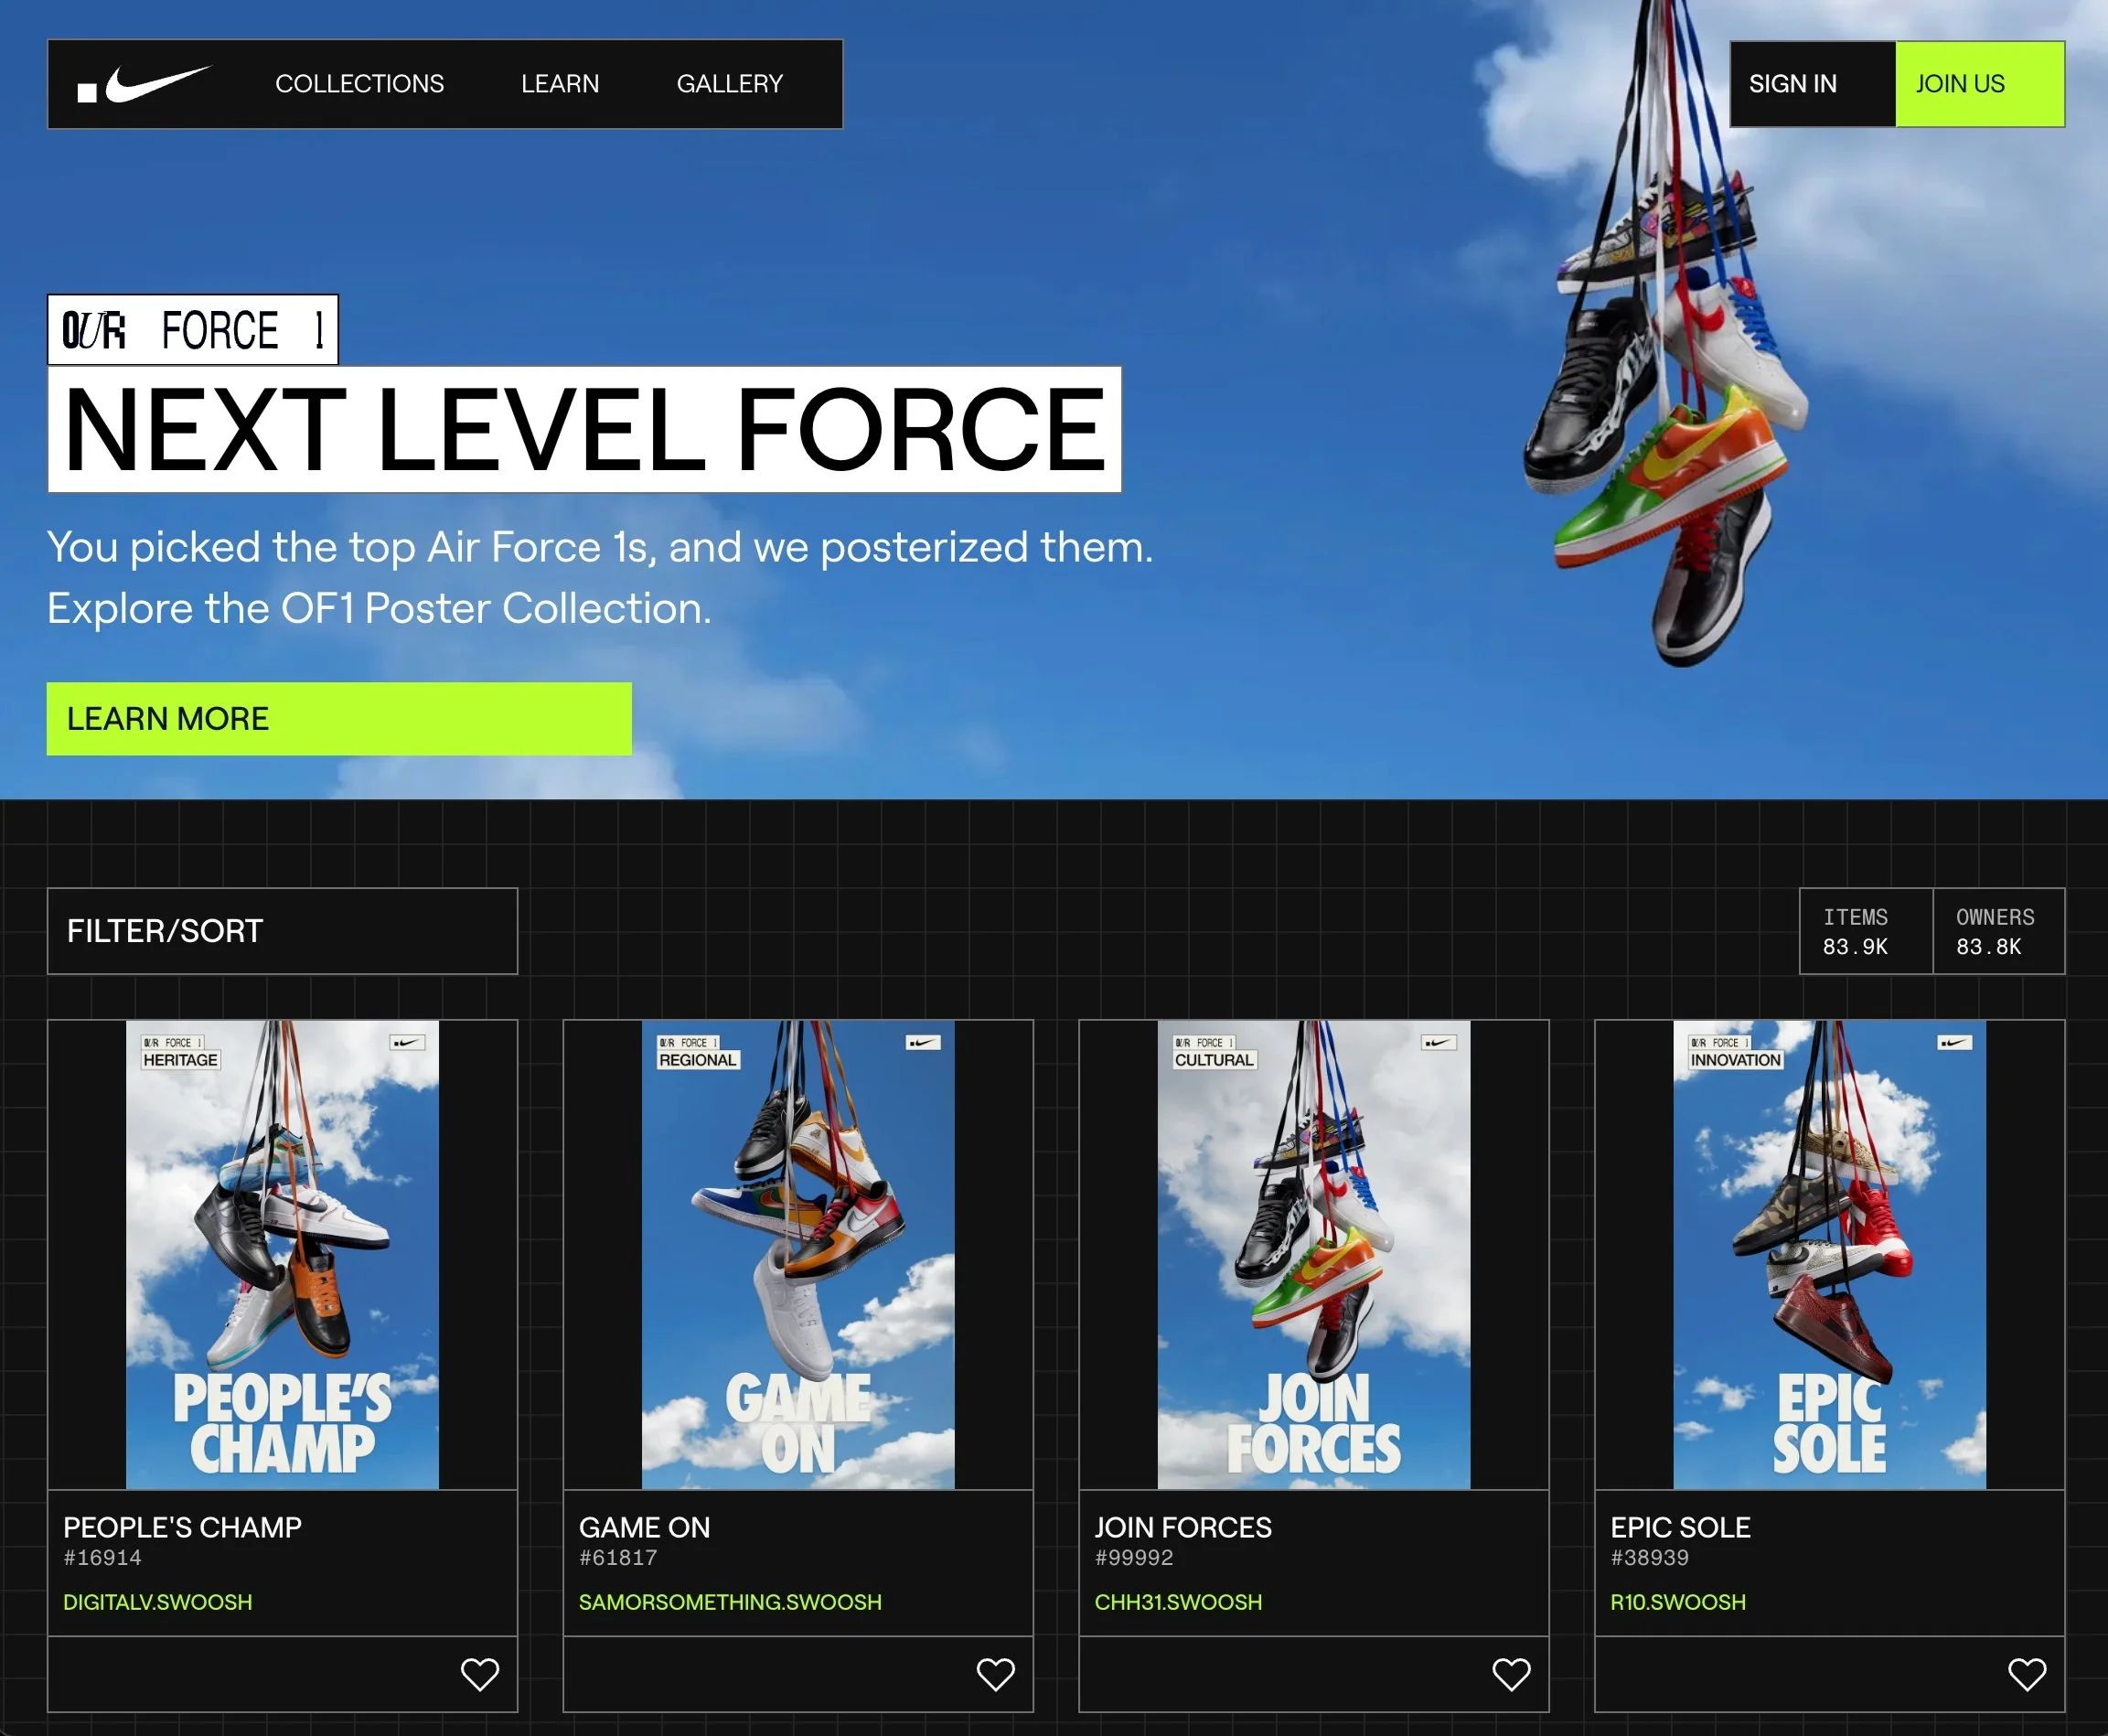Go to the Learn page
The width and height of the screenshot is (2108, 1736).
coord(560,84)
